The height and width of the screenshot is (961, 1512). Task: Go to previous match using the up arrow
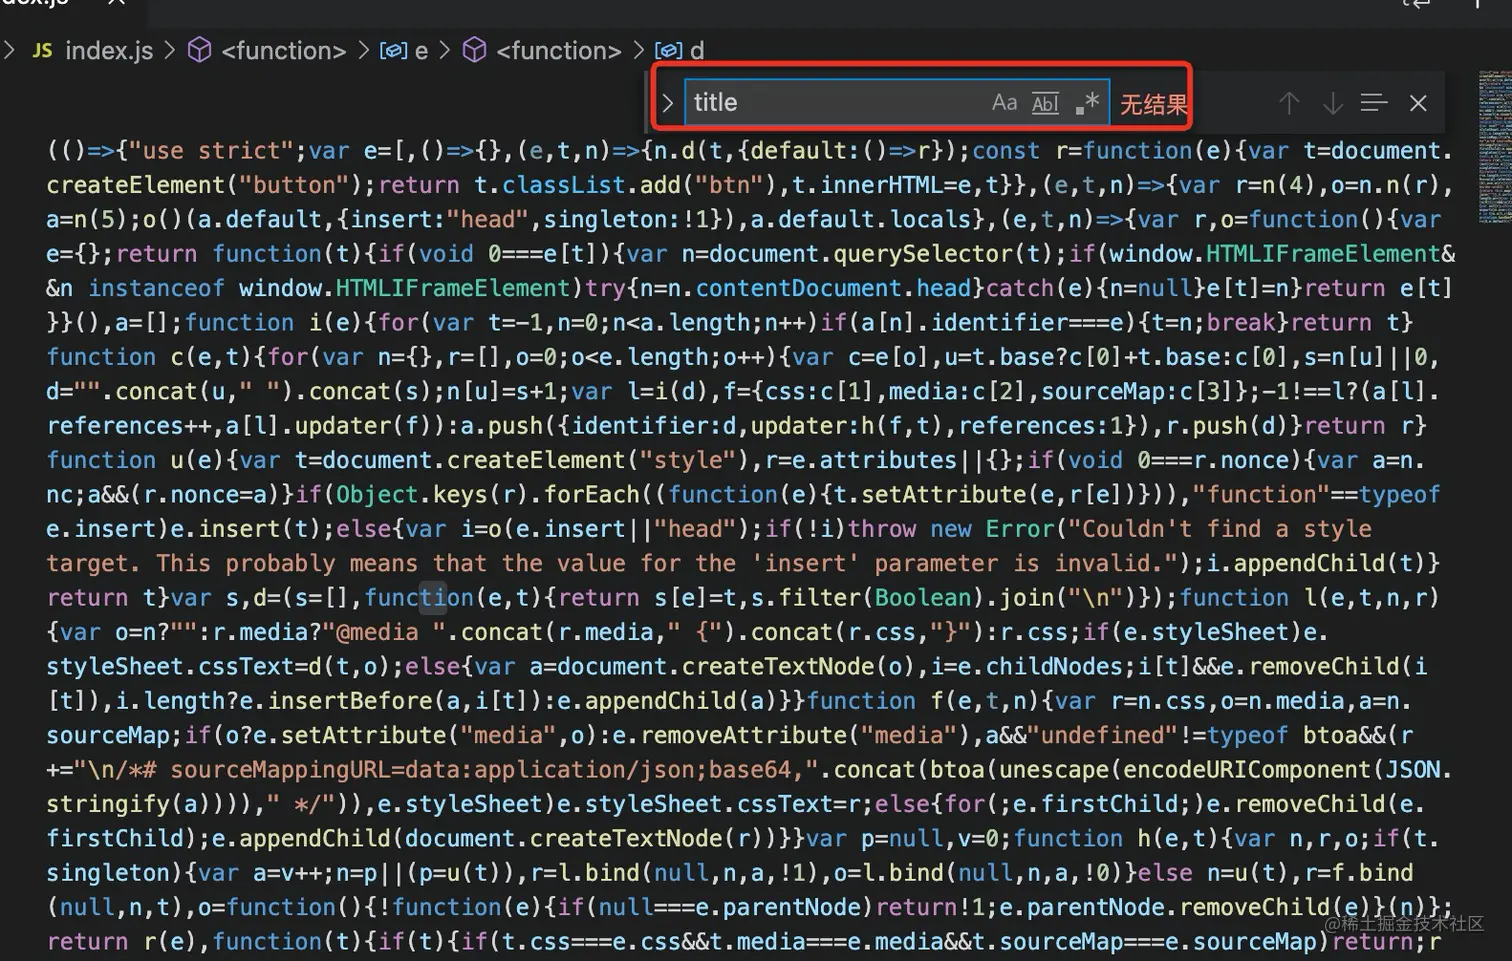click(x=1289, y=103)
